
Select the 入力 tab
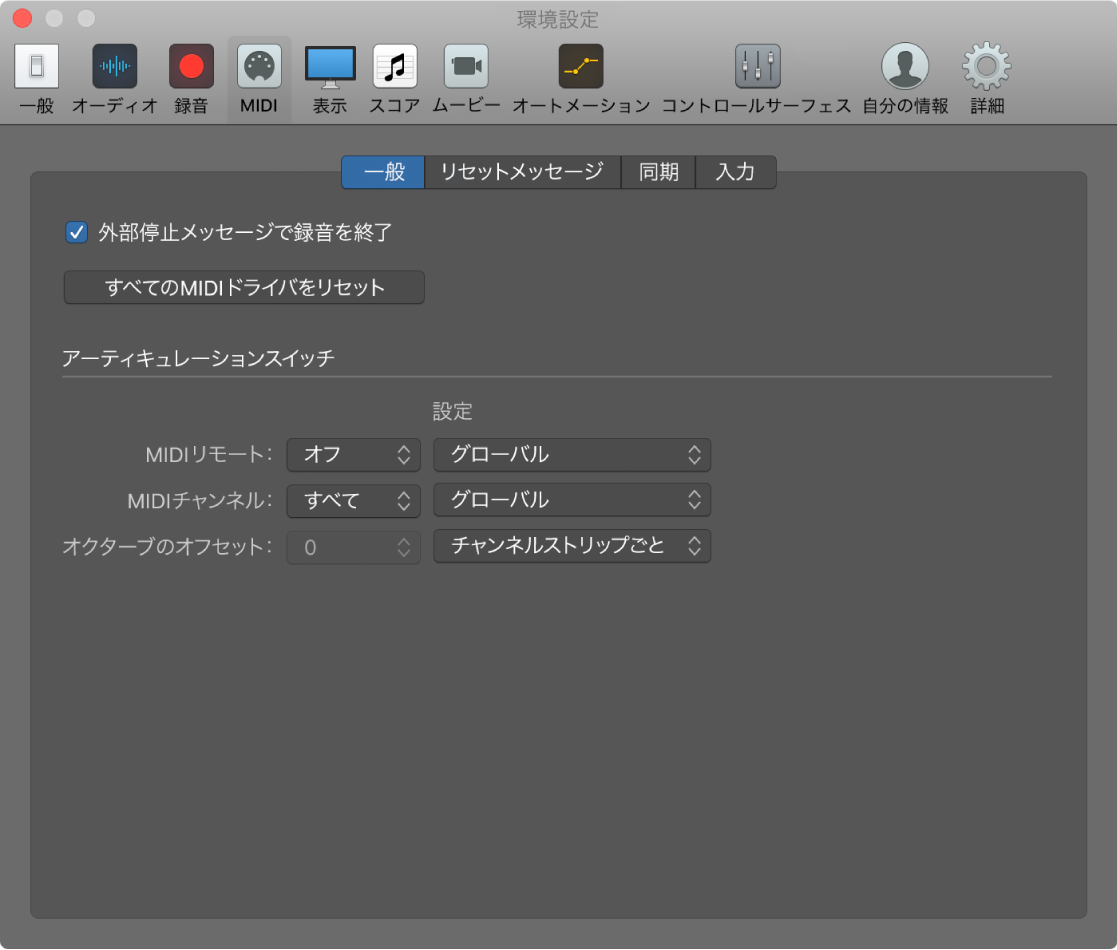[x=735, y=172]
